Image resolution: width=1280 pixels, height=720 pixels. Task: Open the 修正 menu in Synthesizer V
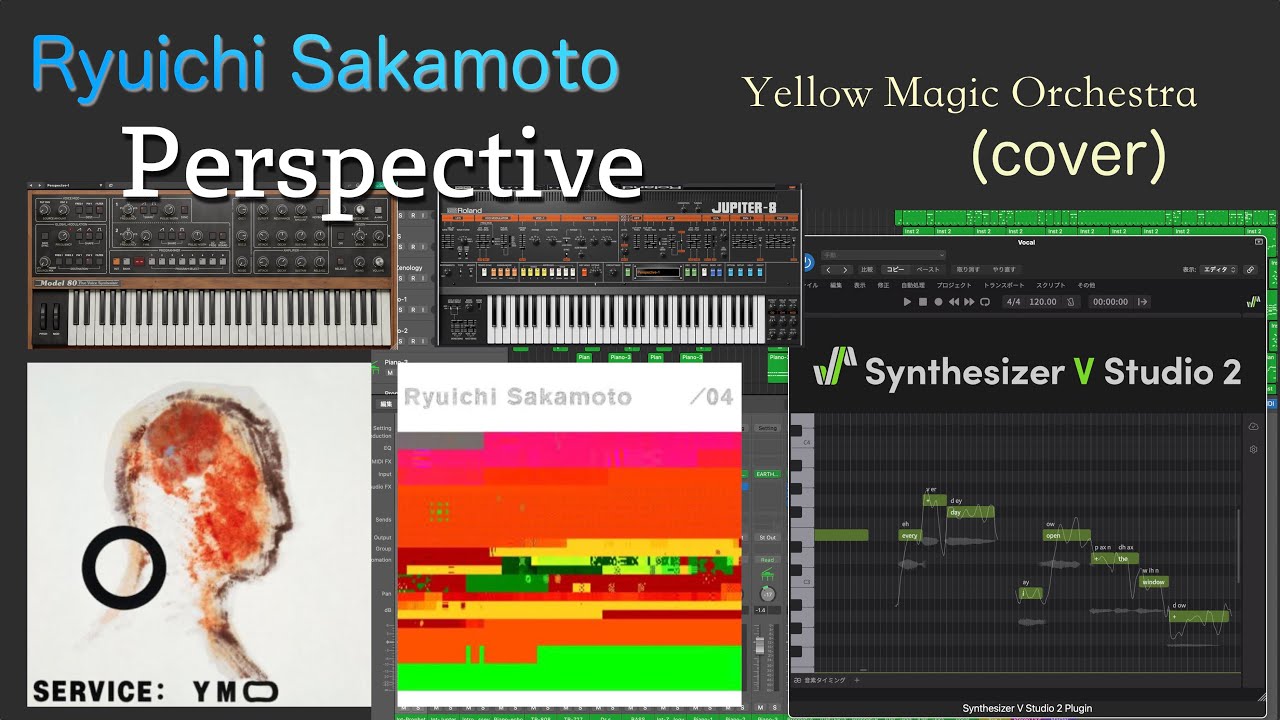883,285
